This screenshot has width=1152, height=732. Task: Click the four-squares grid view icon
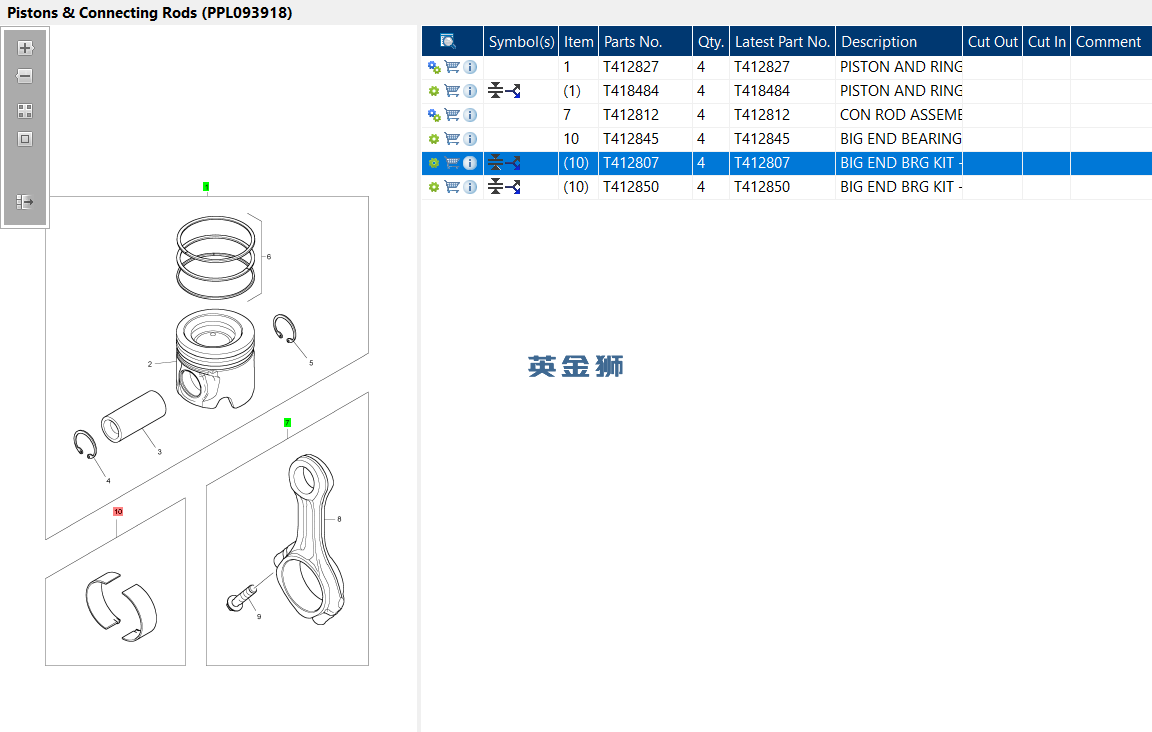click(25, 111)
